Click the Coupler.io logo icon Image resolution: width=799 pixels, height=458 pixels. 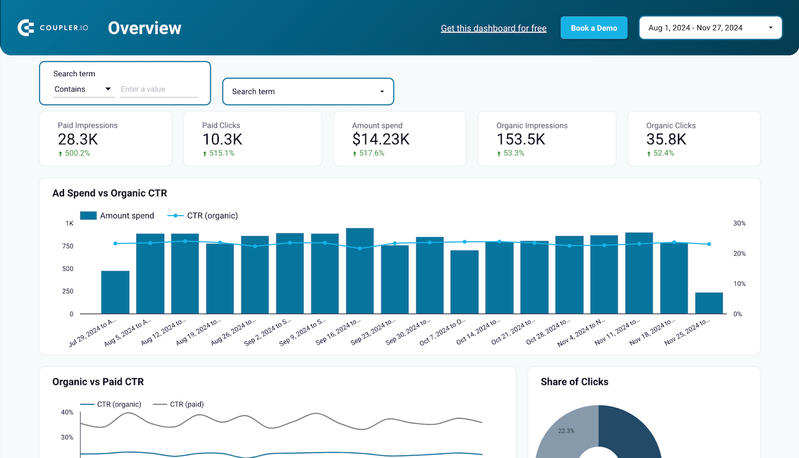pos(27,28)
